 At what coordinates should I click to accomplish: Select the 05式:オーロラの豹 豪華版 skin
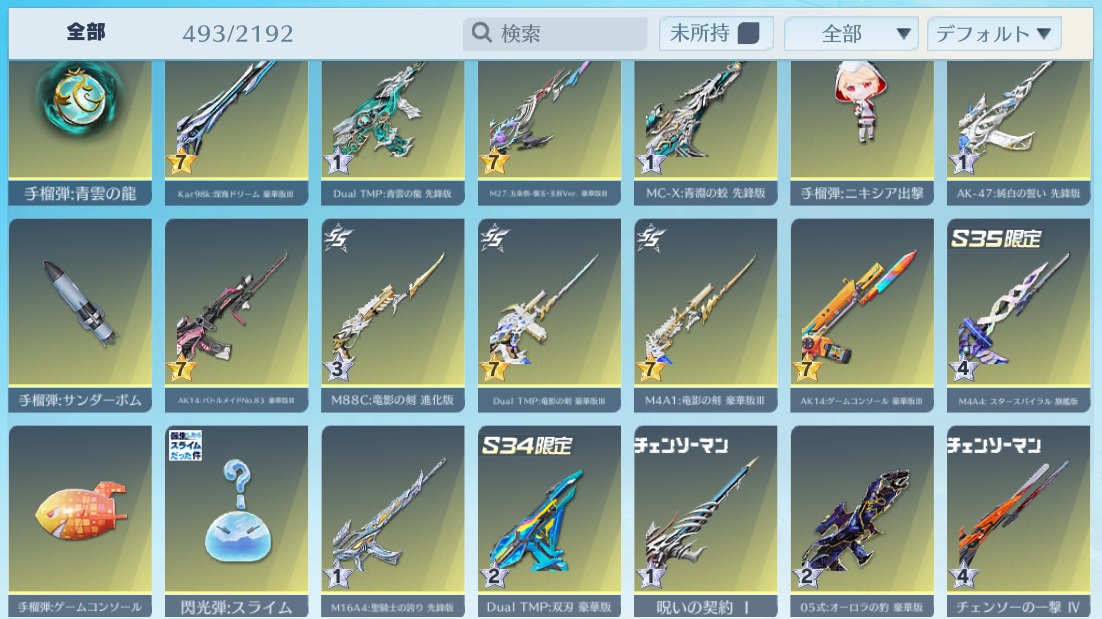tap(862, 521)
